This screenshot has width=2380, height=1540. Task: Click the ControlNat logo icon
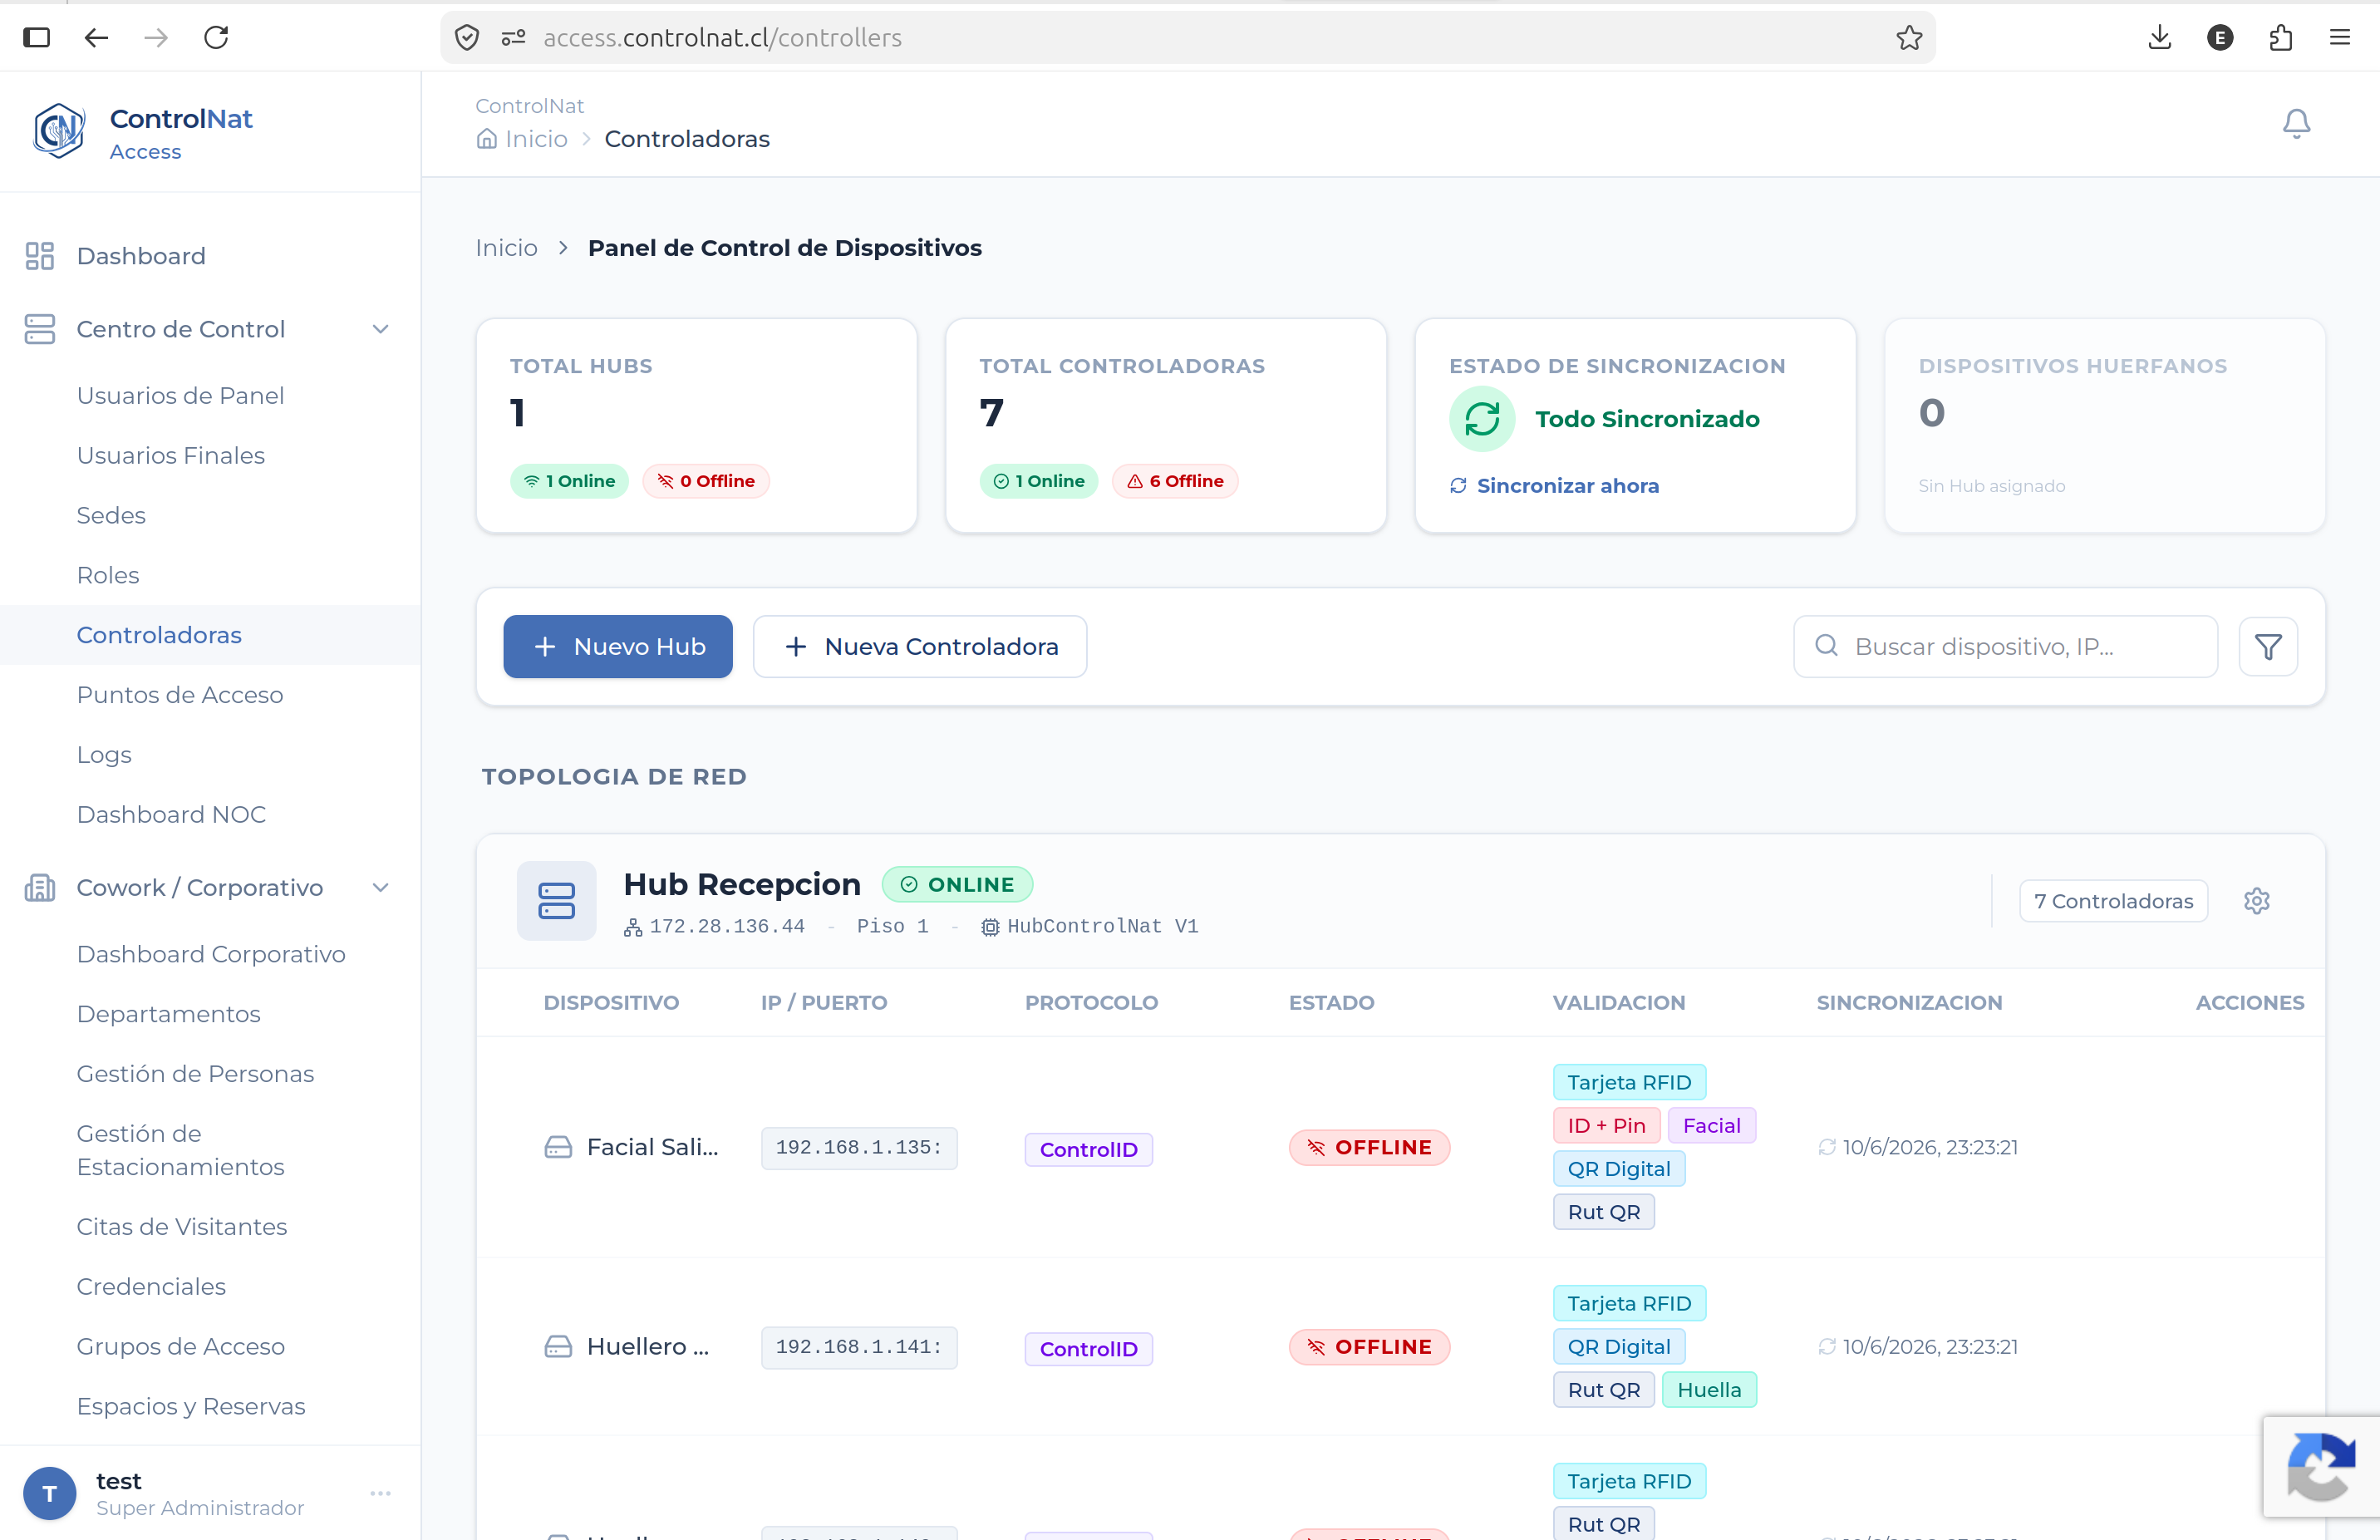click(58, 131)
